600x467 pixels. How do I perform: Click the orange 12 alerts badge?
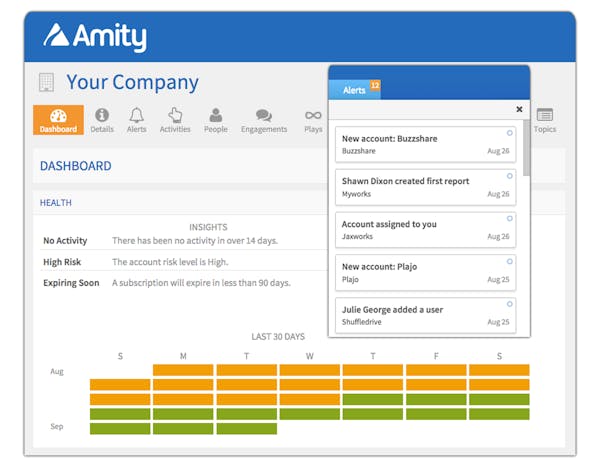[x=375, y=85]
